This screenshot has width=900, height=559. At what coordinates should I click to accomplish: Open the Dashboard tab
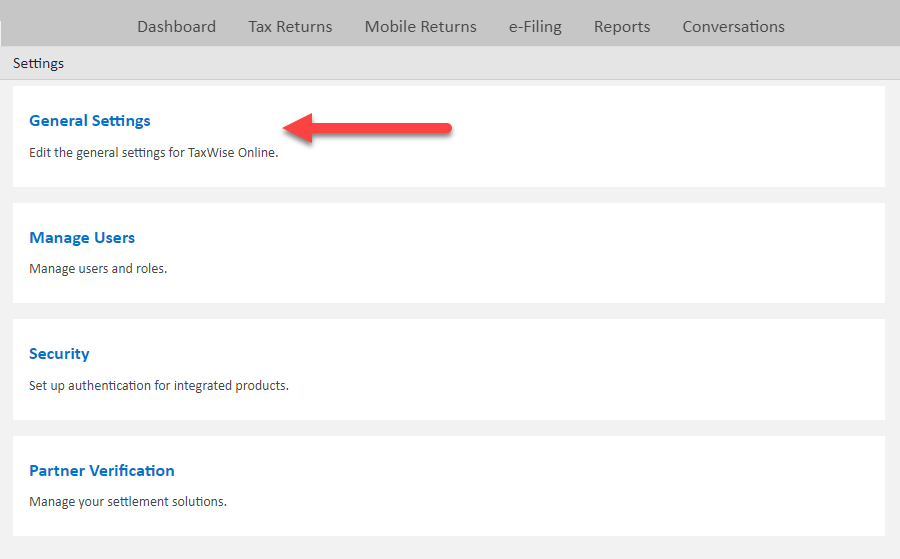[x=176, y=27]
